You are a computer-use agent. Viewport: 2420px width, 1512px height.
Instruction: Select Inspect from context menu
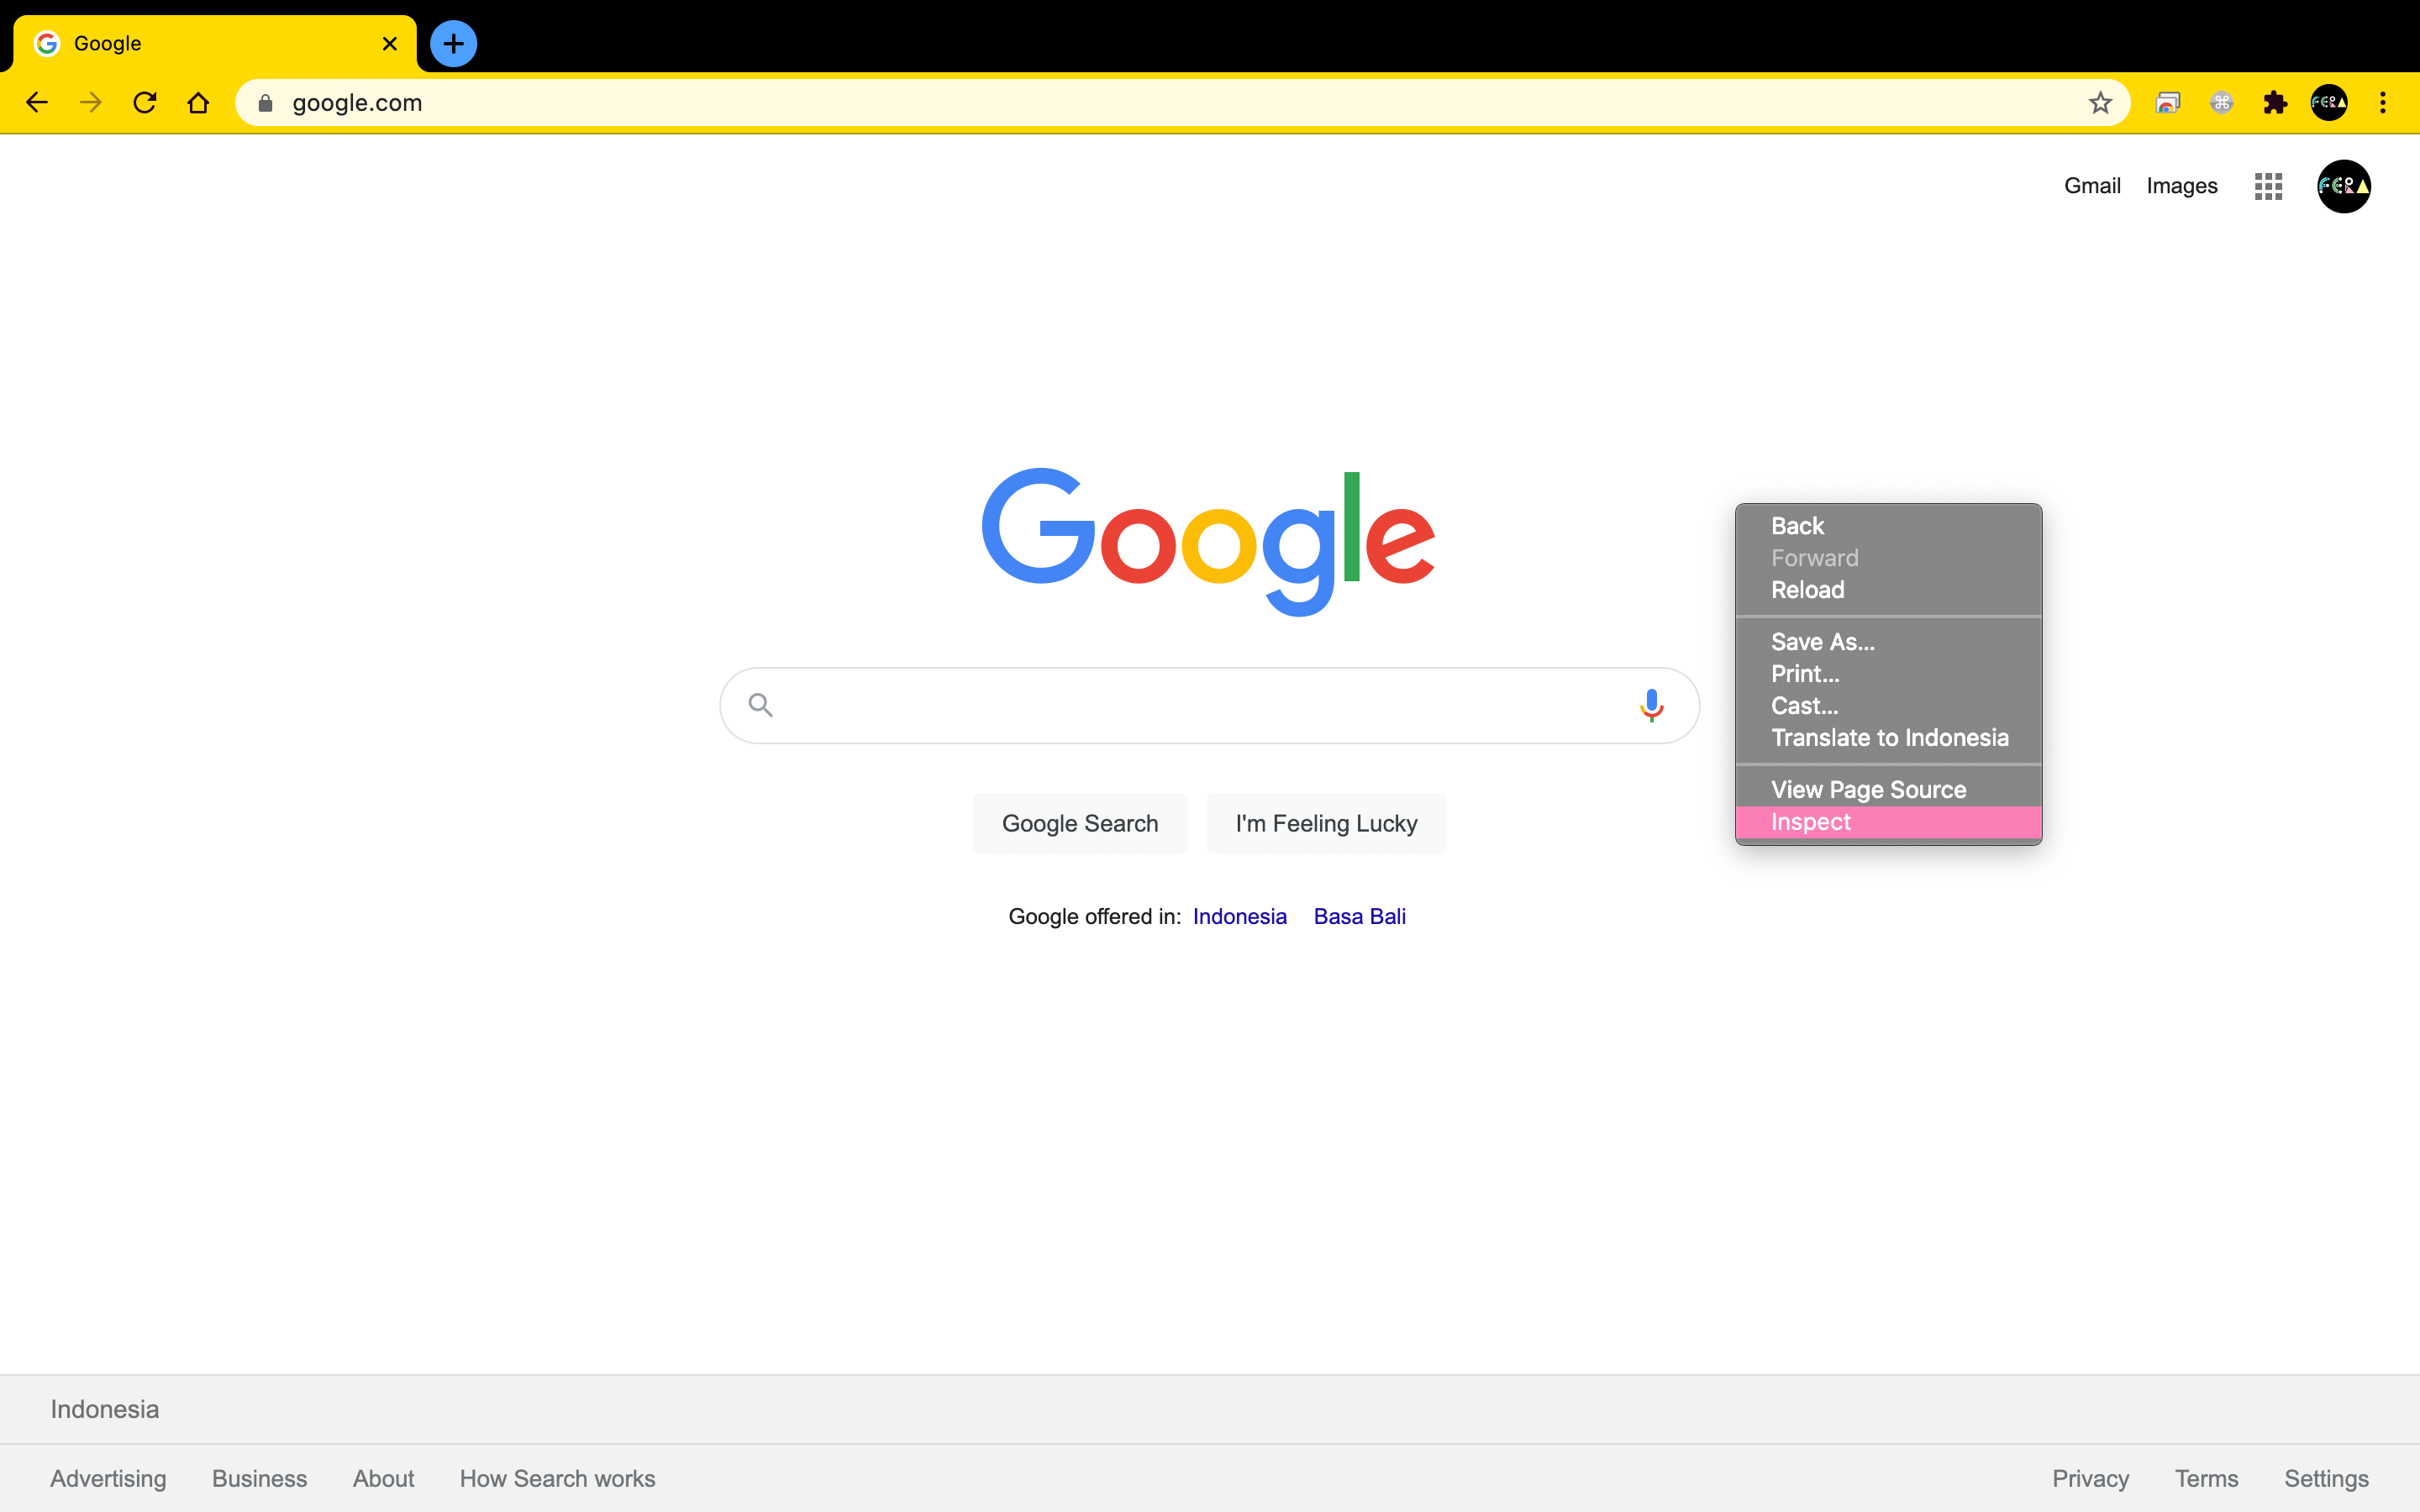(x=1811, y=822)
